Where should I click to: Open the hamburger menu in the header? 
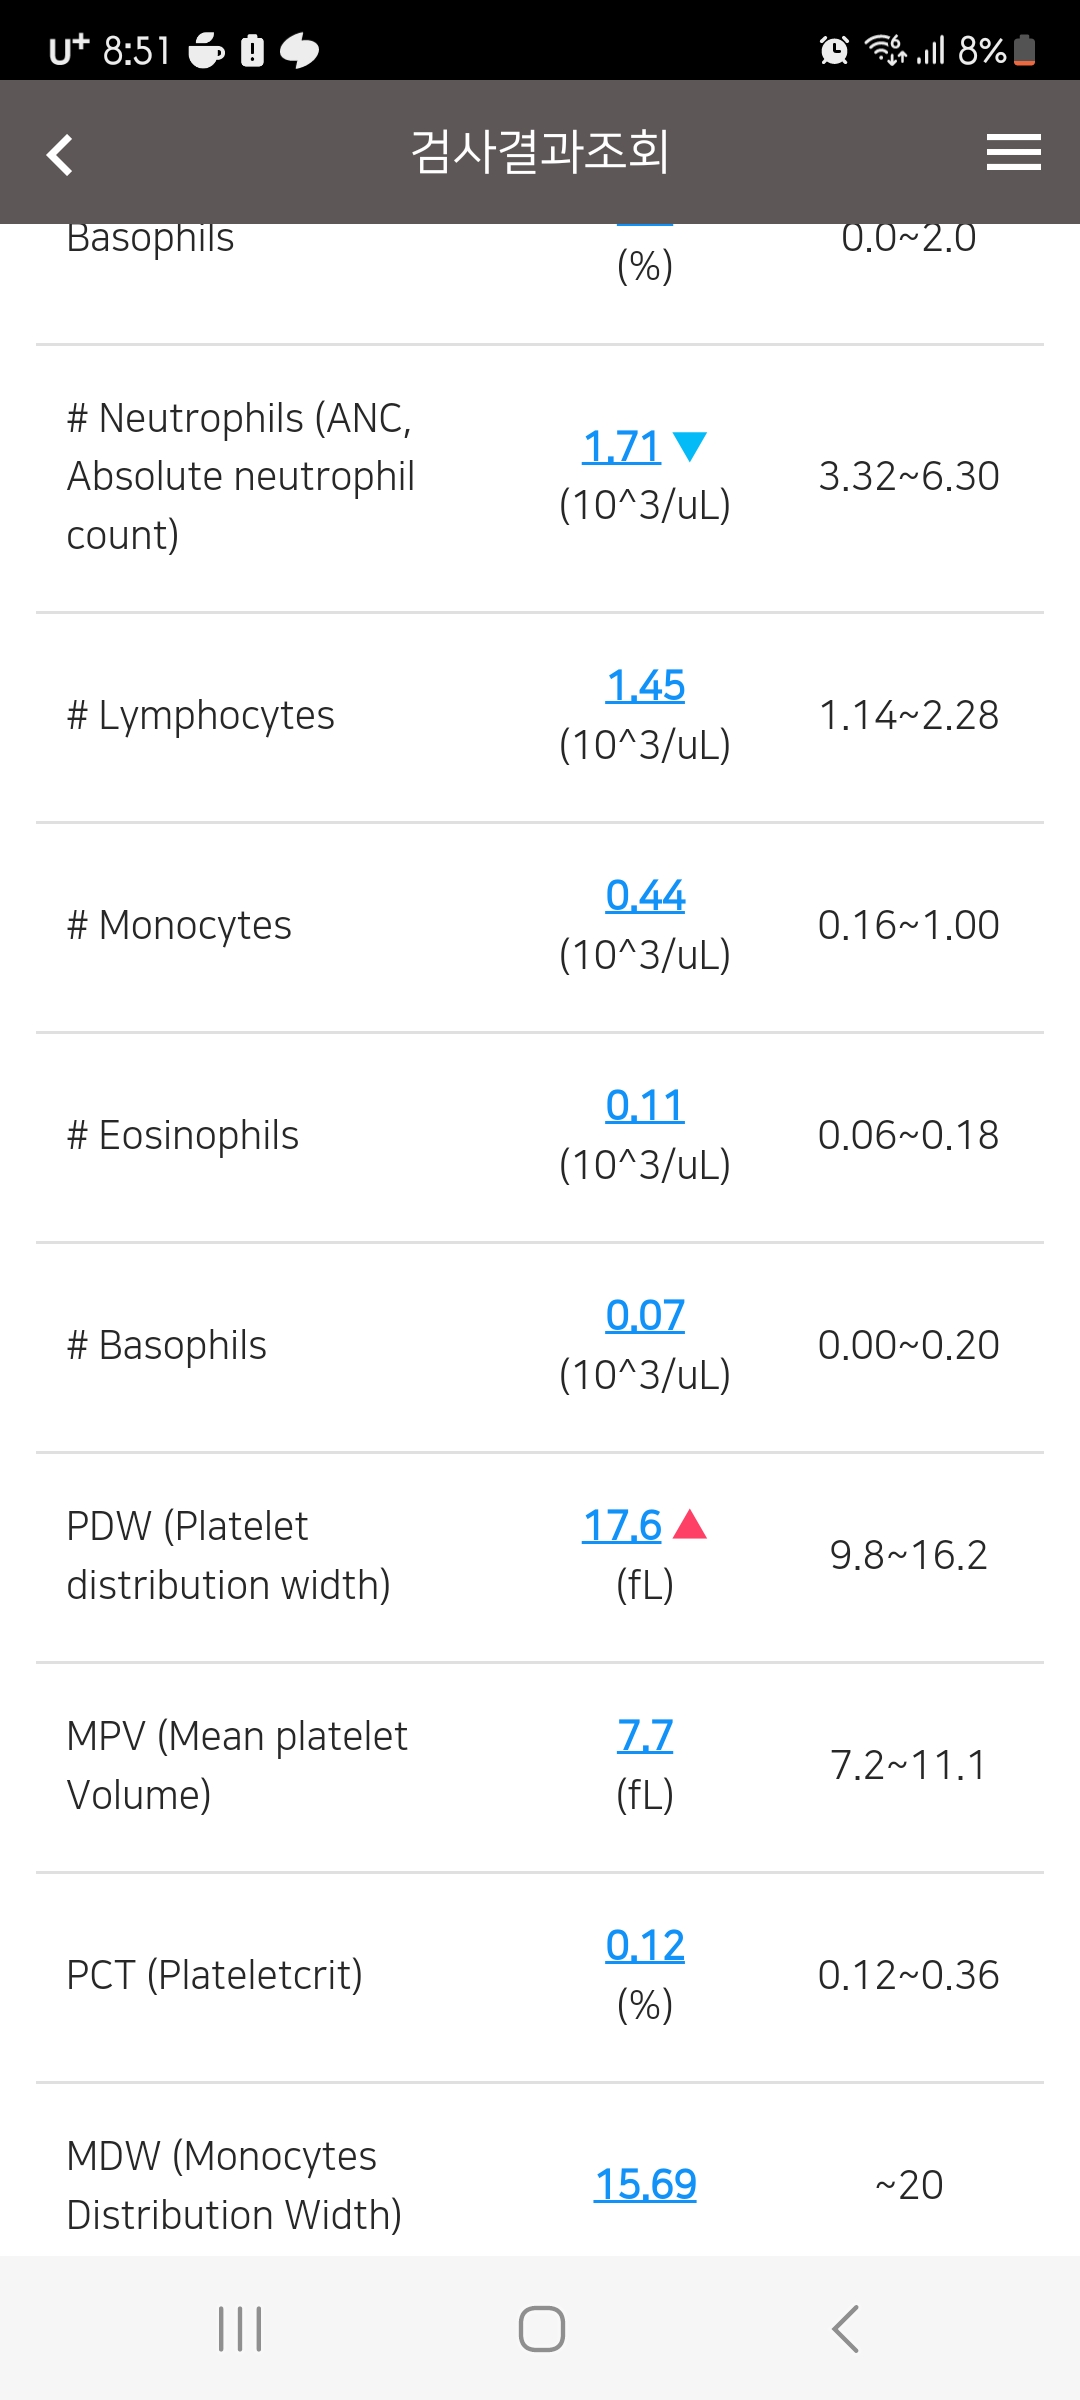(1013, 152)
